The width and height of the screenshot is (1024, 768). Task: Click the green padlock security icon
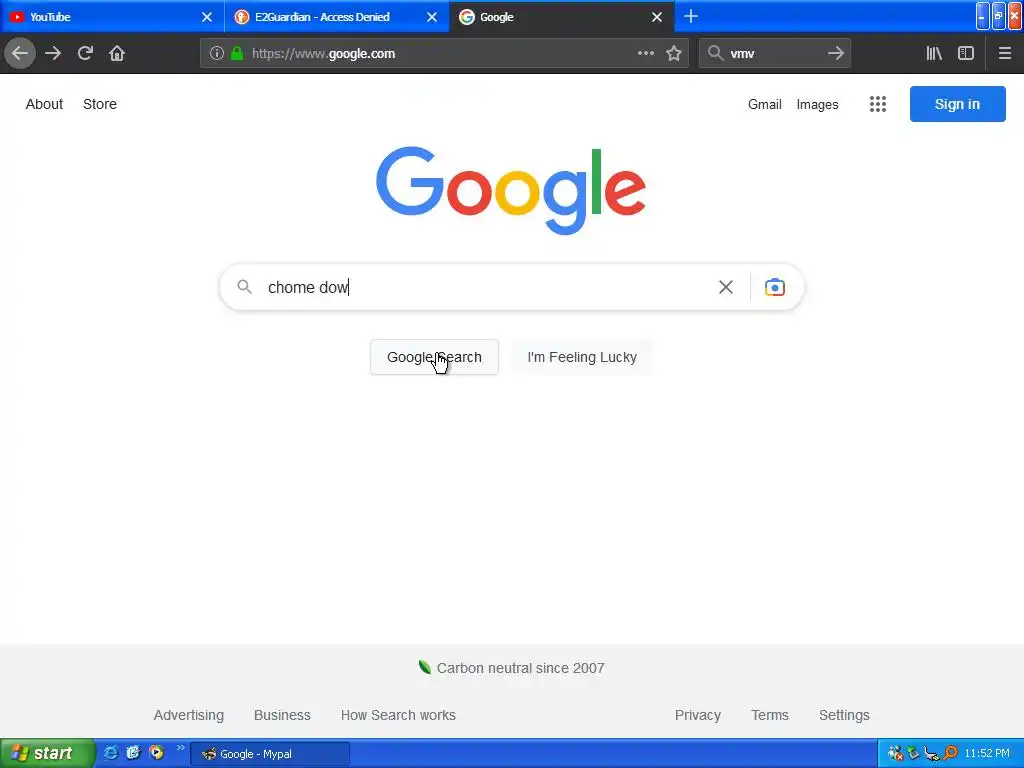237,53
